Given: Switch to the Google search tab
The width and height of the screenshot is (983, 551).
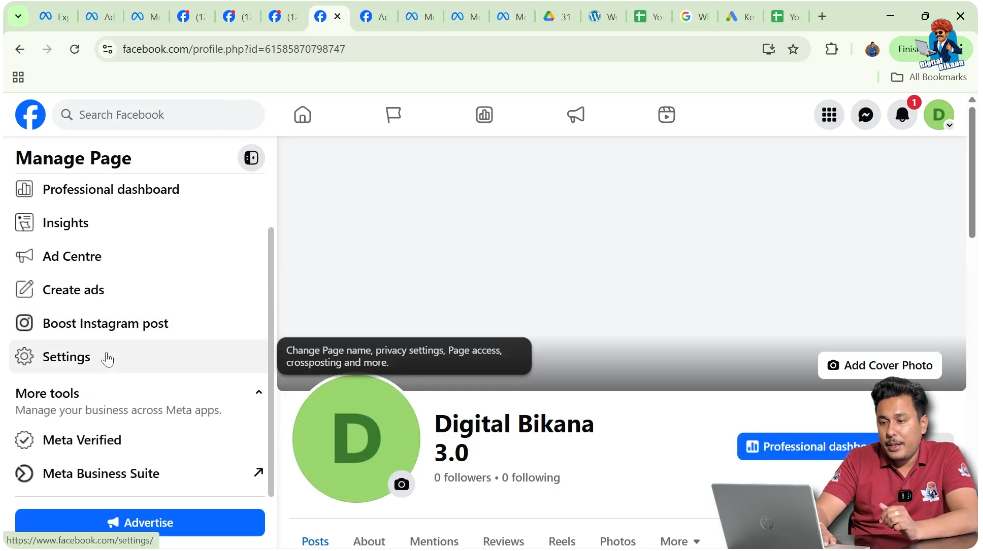Looking at the screenshot, I should point(694,17).
